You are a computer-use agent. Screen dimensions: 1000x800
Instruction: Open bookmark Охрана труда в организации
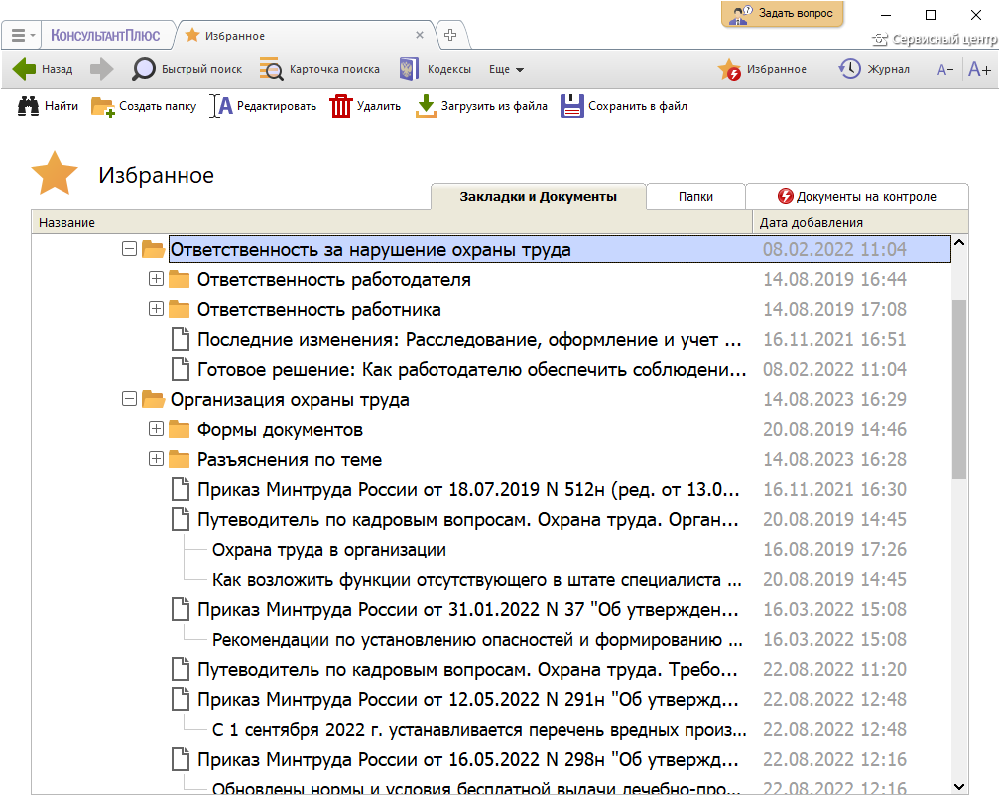tap(328, 549)
